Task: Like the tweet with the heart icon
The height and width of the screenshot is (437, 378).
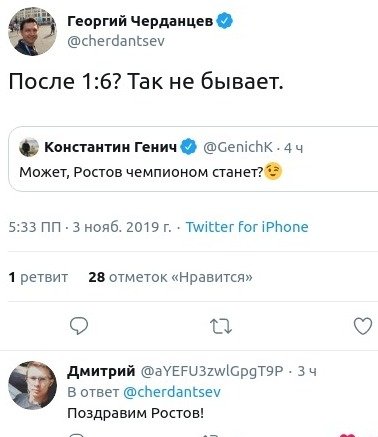Action: click(363, 326)
